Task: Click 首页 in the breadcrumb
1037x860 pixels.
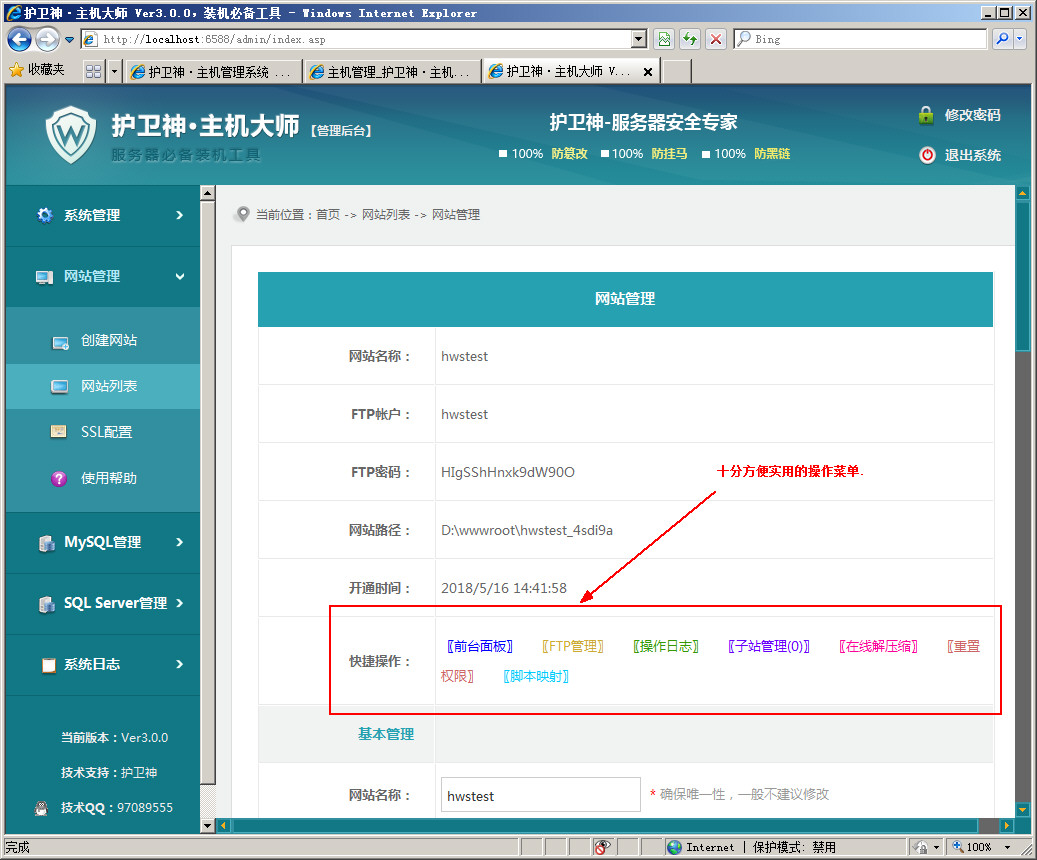Action: 328,214
